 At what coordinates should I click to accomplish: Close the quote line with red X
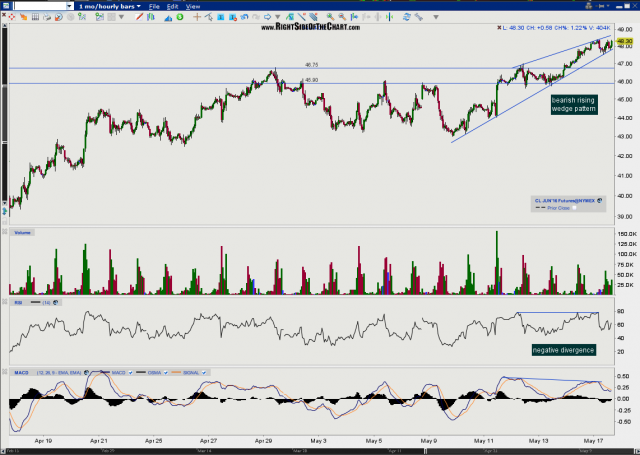click(499, 28)
